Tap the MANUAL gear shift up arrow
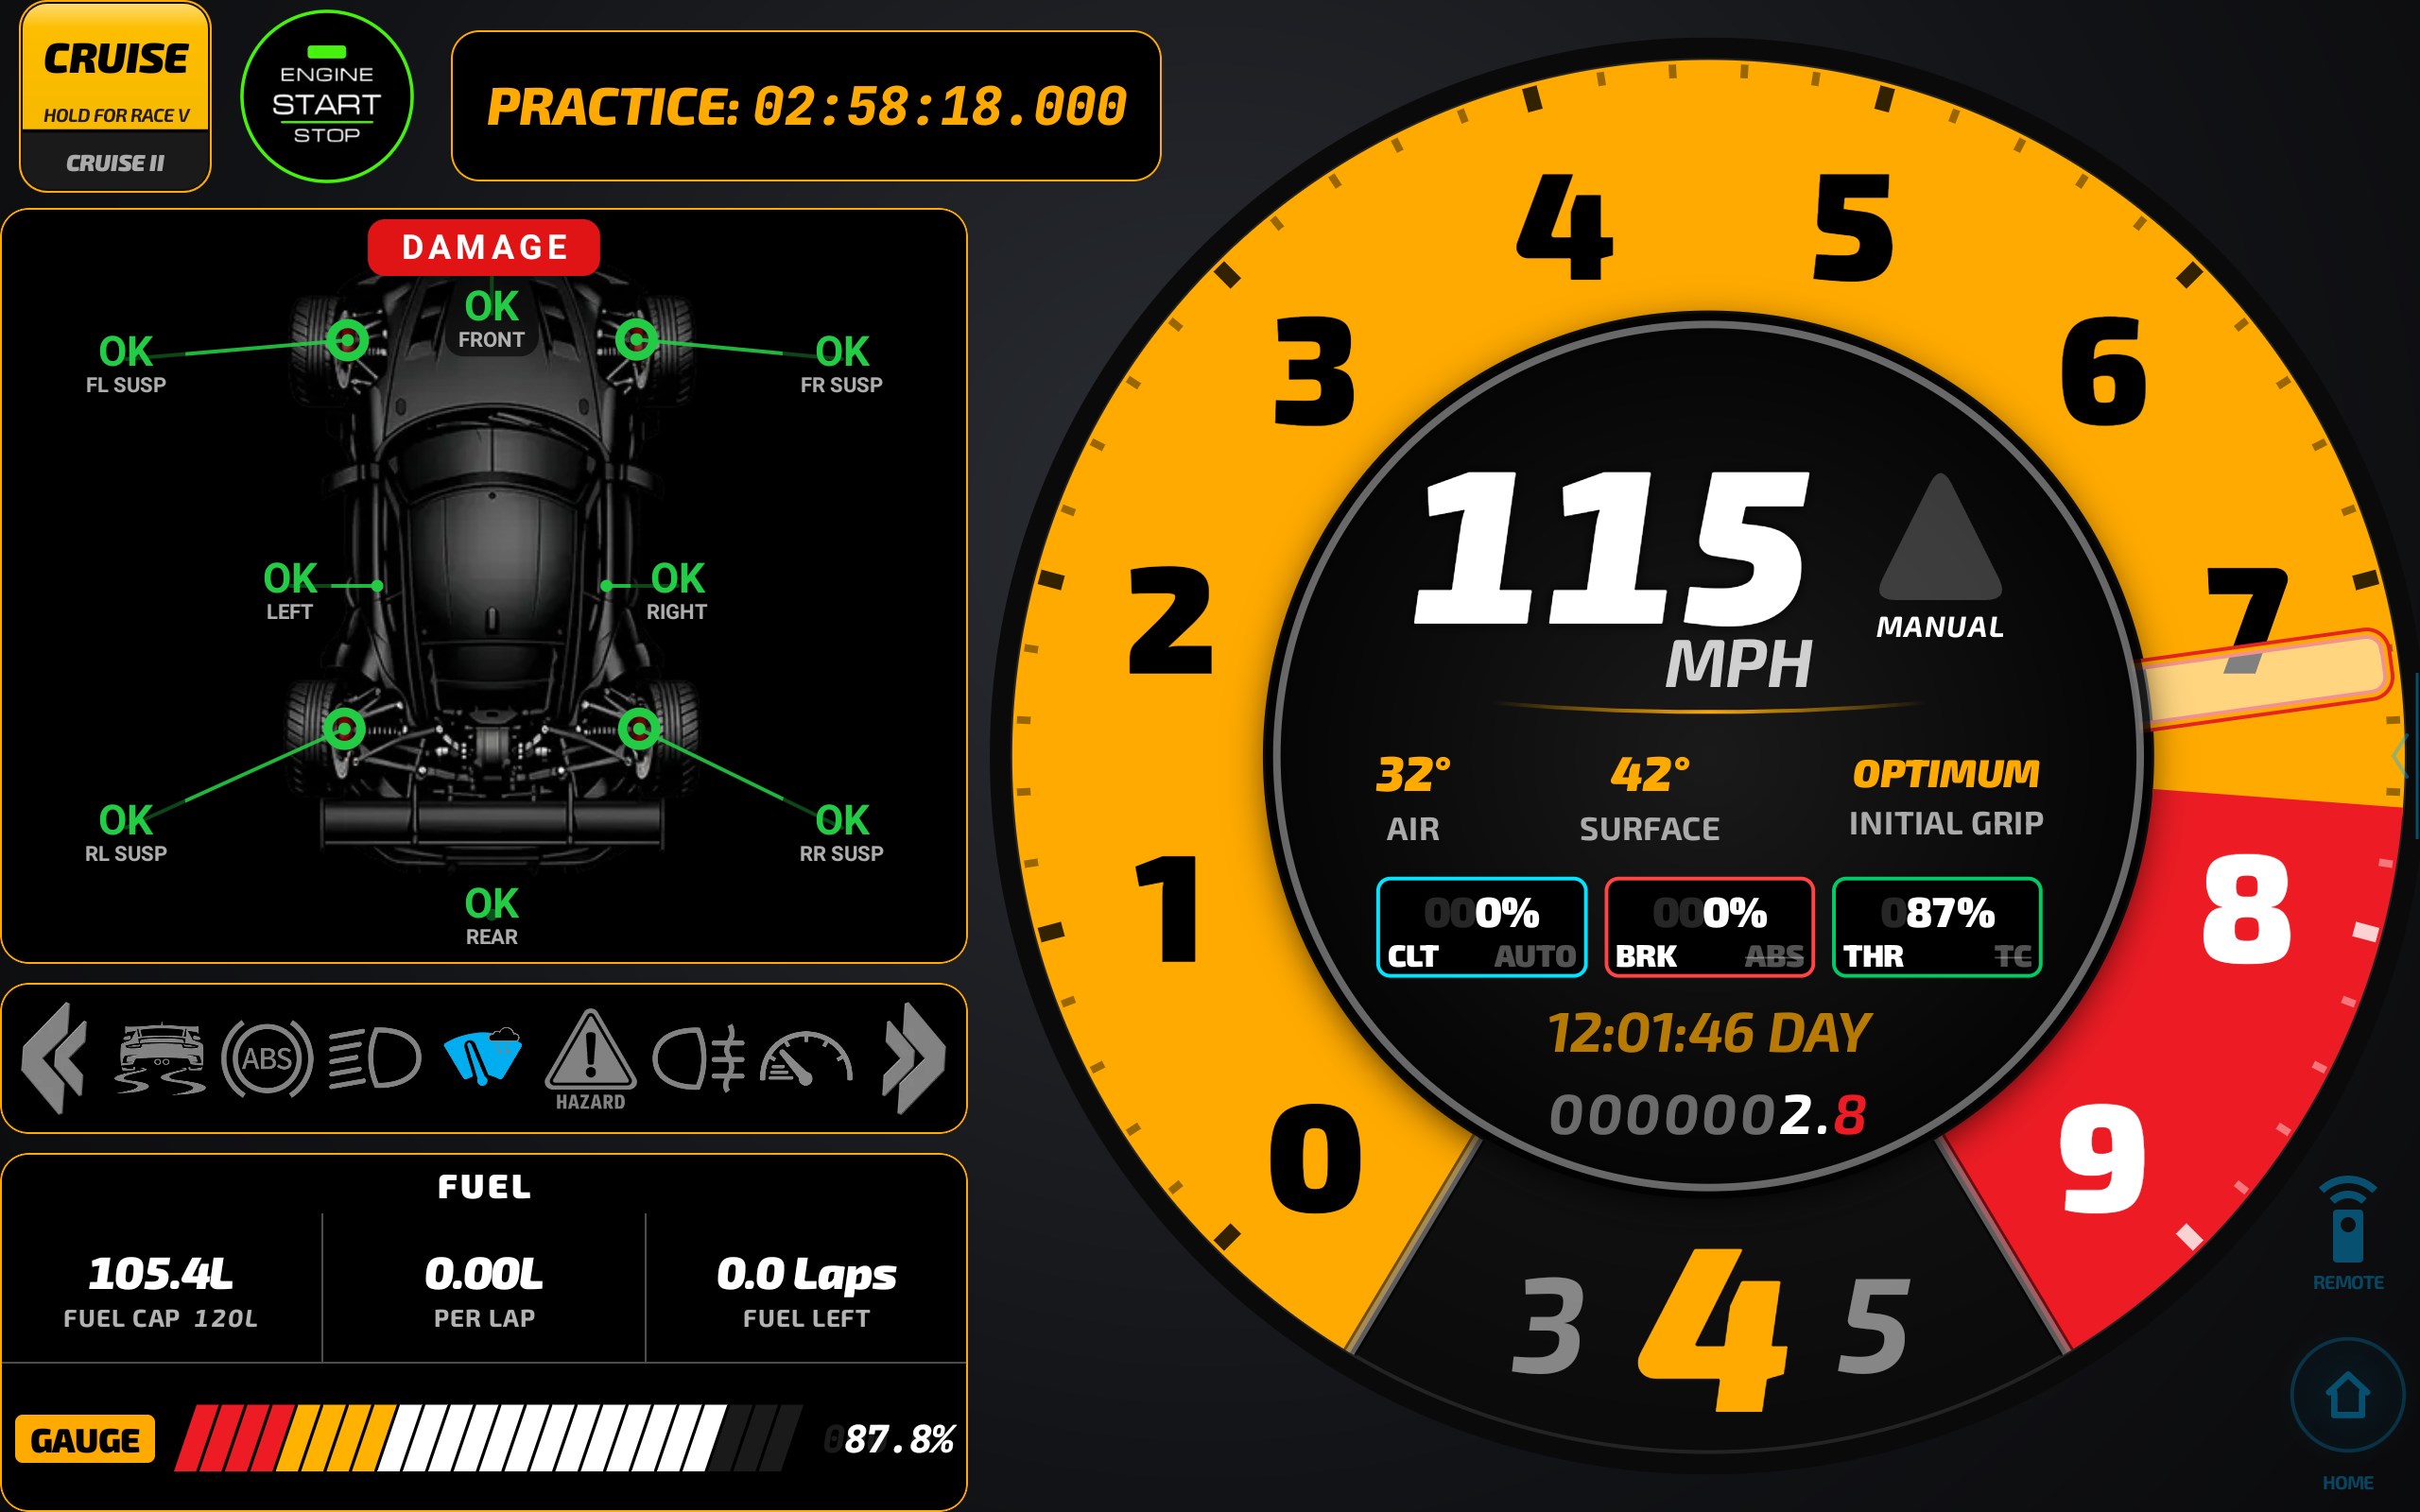Image resolution: width=2420 pixels, height=1512 pixels. point(1940,538)
